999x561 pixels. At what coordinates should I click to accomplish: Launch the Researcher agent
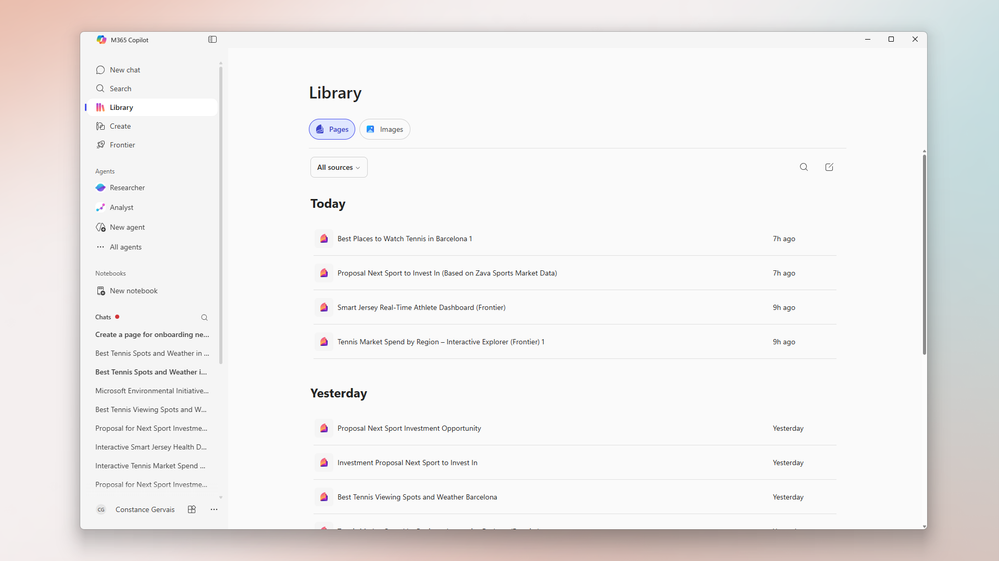coord(152,188)
